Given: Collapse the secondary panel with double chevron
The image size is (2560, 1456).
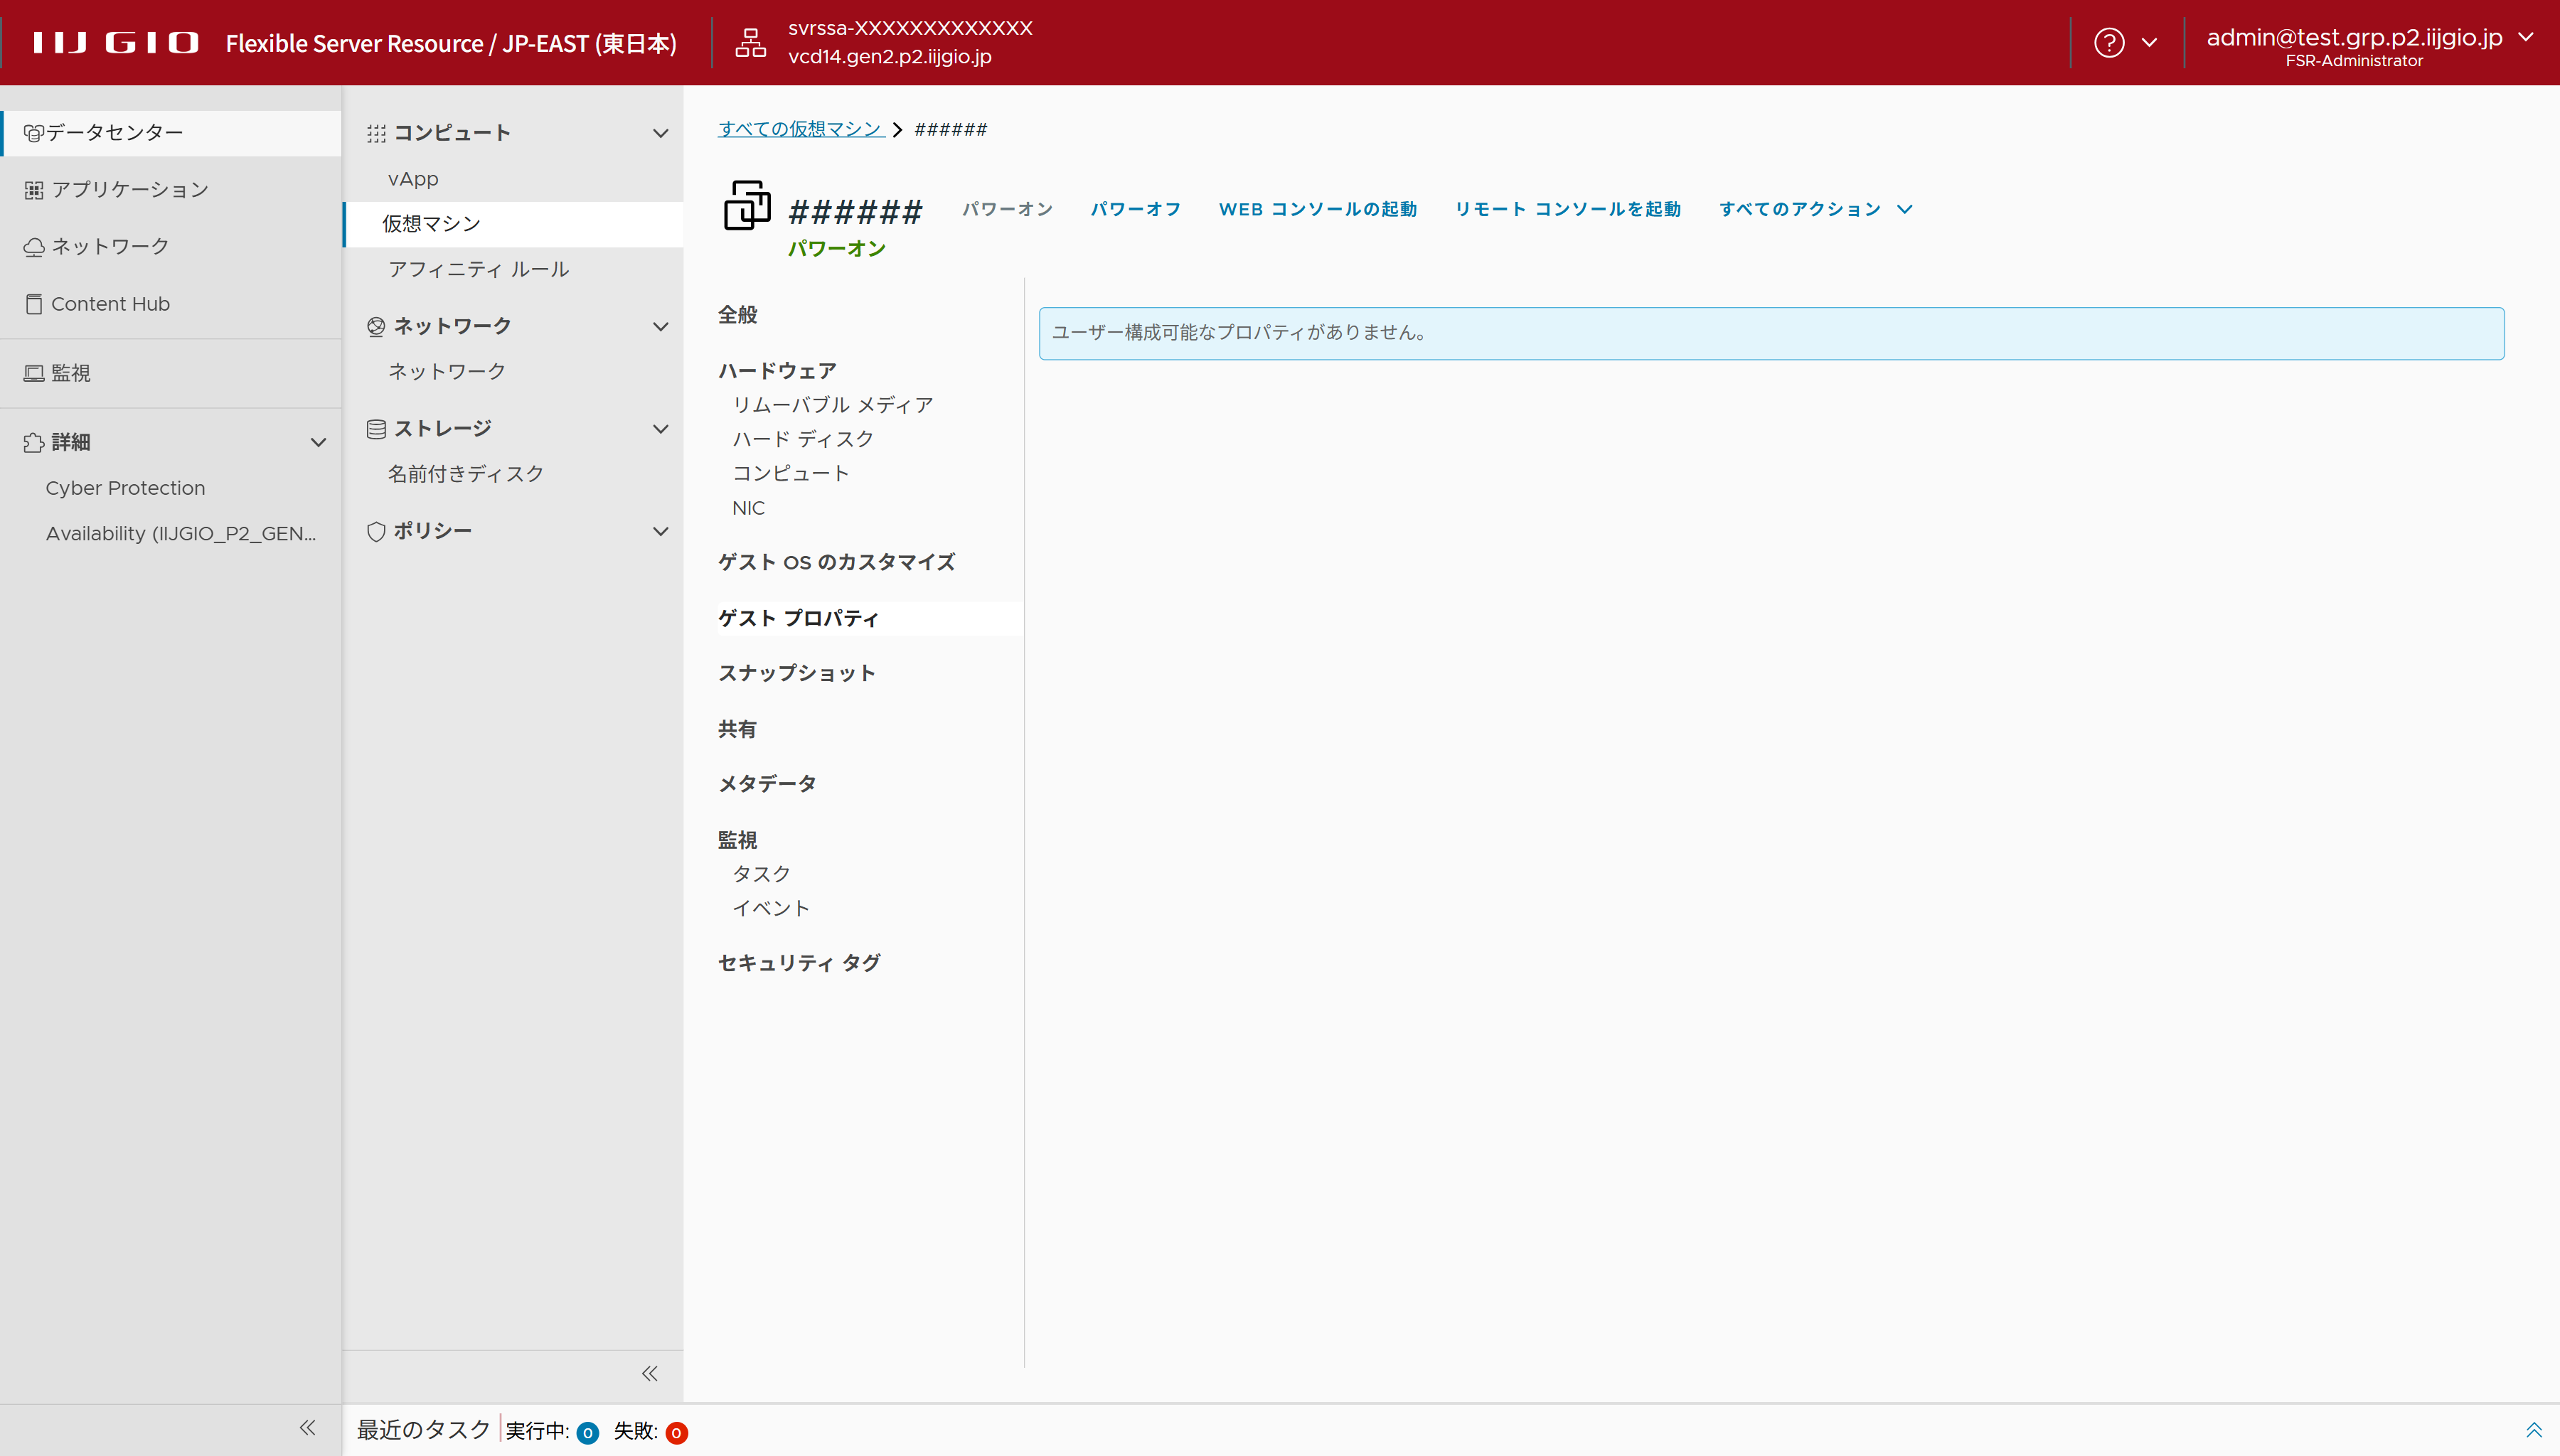Looking at the screenshot, I should pos(650,1374).
